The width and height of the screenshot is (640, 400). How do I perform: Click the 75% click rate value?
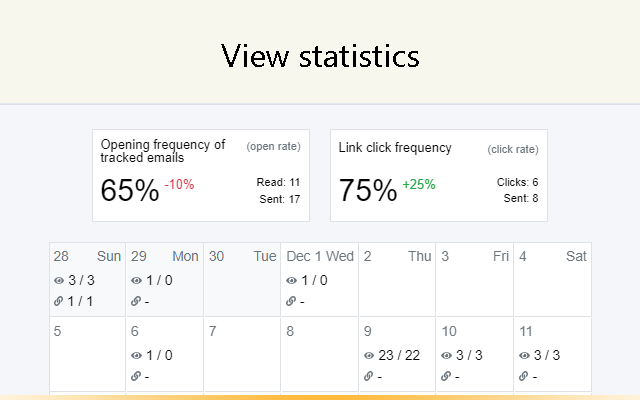click(x=367, y=190)
